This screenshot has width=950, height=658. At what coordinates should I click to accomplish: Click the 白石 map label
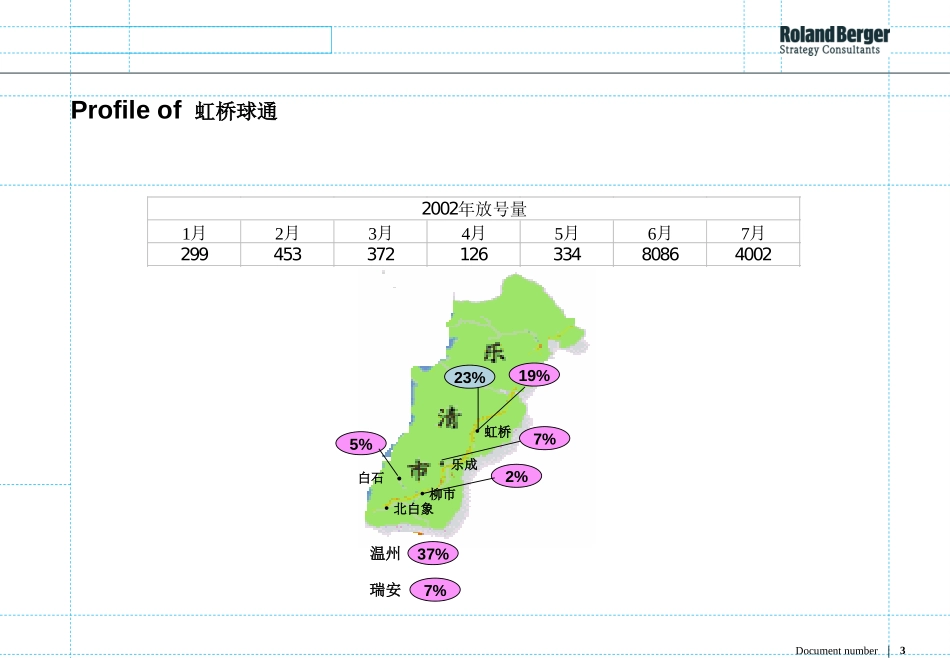pos(371,477)
